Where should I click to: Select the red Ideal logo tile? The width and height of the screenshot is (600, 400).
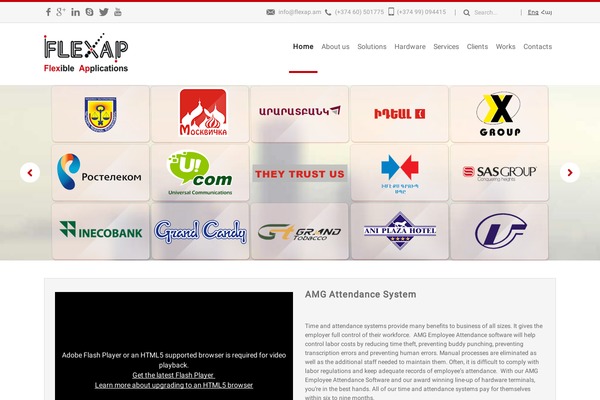point(399,114)
